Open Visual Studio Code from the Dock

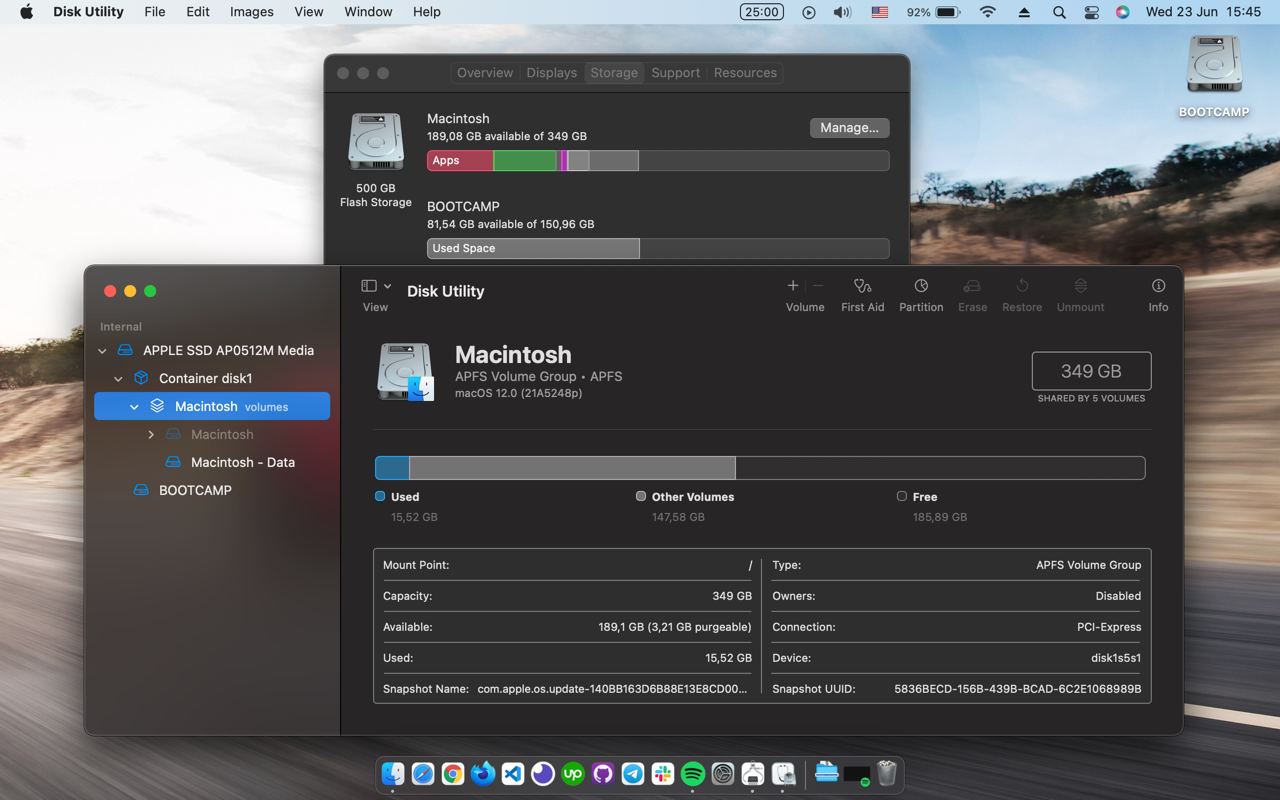(x=513, y=773)
